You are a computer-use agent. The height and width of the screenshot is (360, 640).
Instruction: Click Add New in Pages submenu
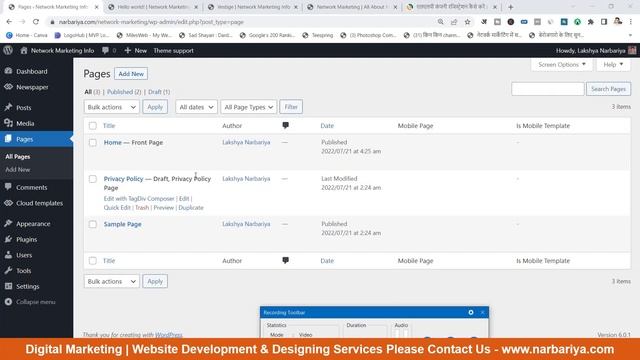[18, 169]
